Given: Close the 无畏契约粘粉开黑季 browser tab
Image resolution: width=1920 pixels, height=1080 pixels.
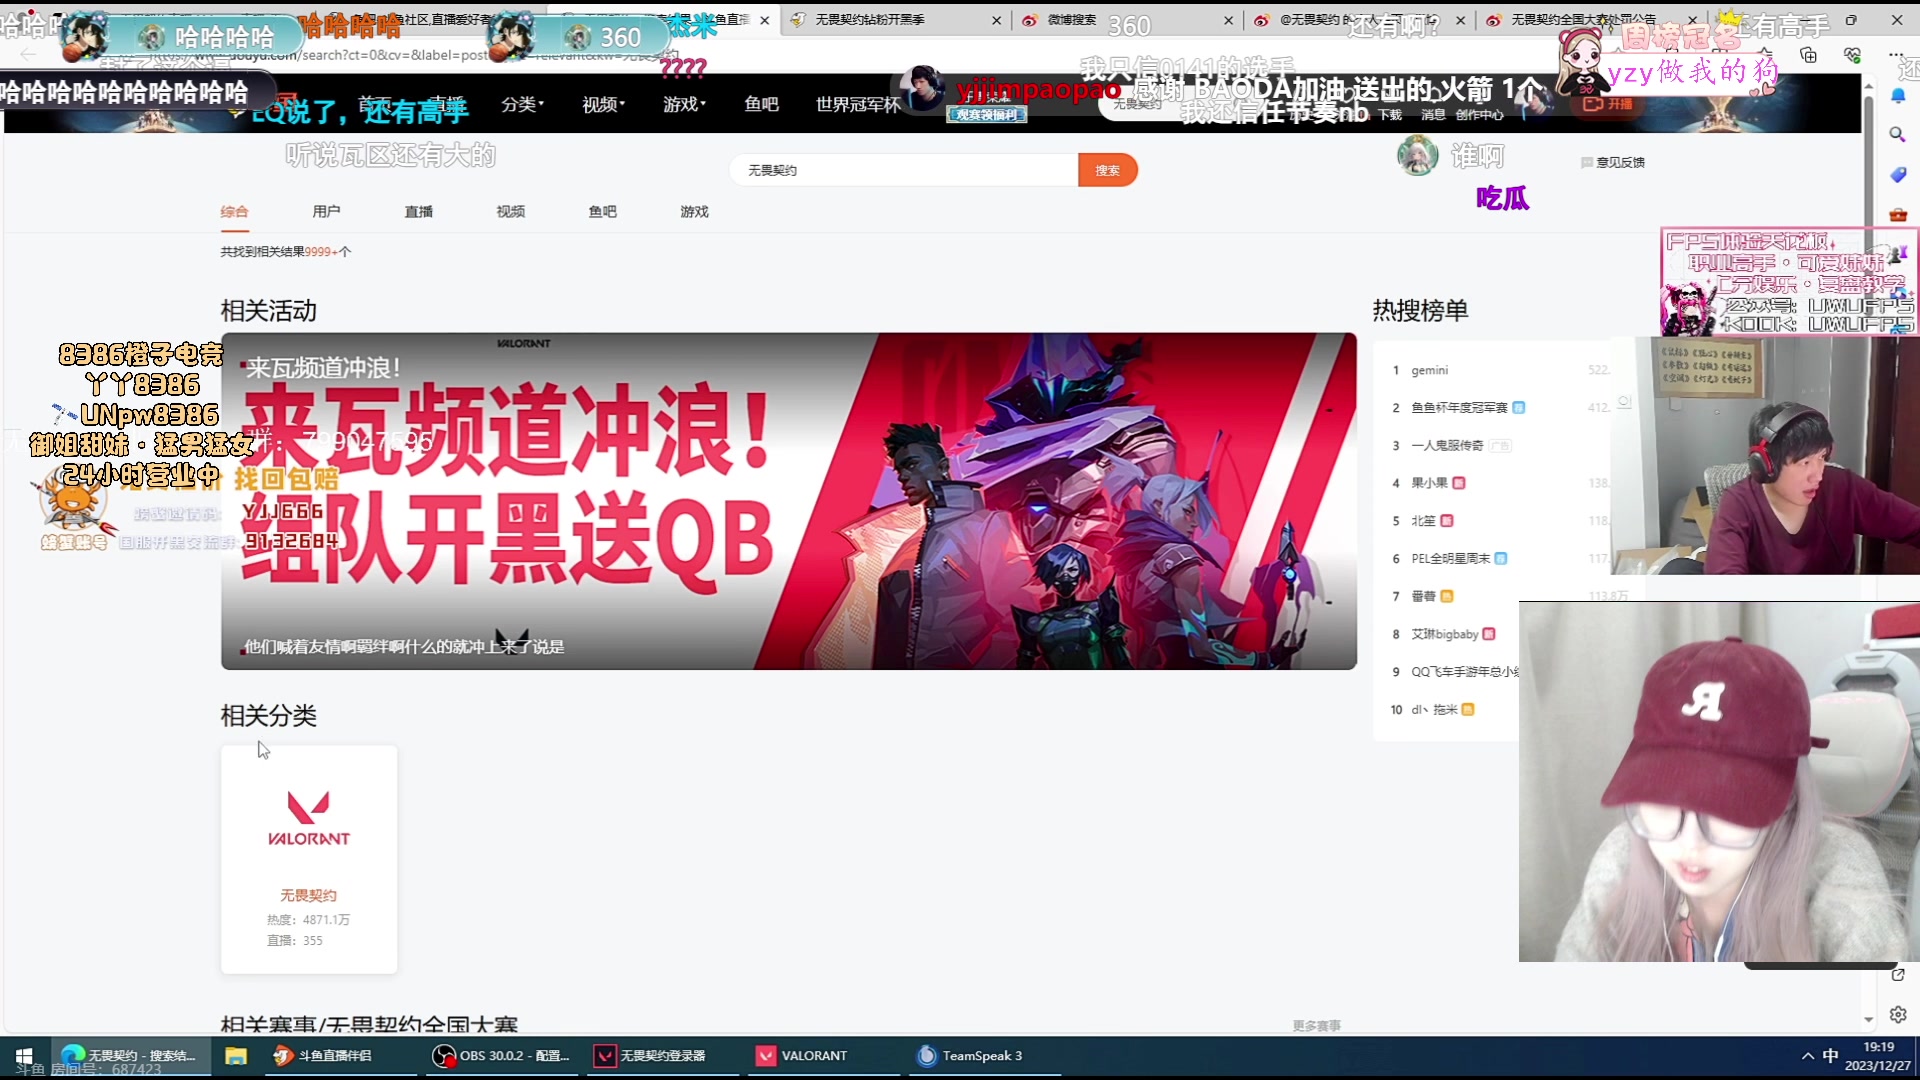Looking at the screenshot, I should tap(996, 20).
